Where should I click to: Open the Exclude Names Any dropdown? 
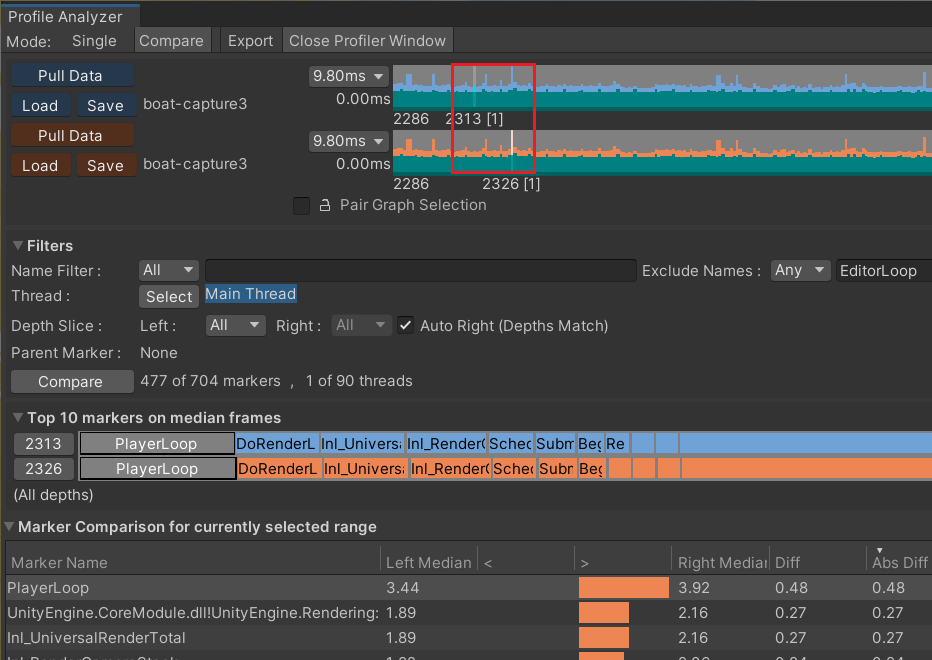pyautogui.click(x=800, y=269)
